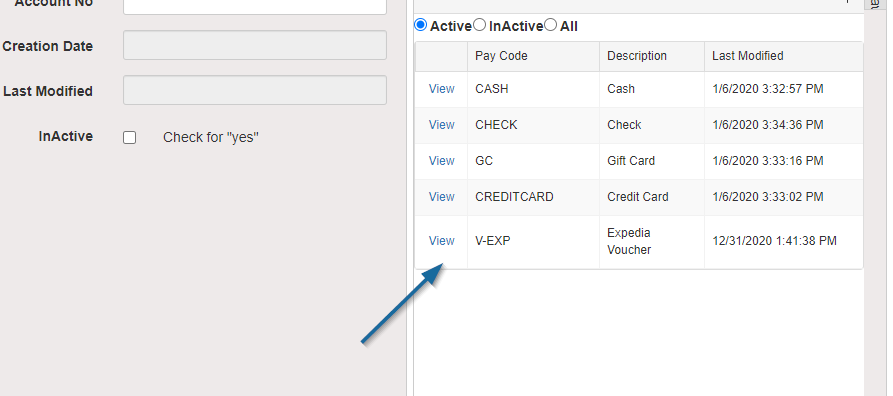Screen dimensions: 893x396
Task: Click the Credit Card description cell
Action: pos(652,197)
